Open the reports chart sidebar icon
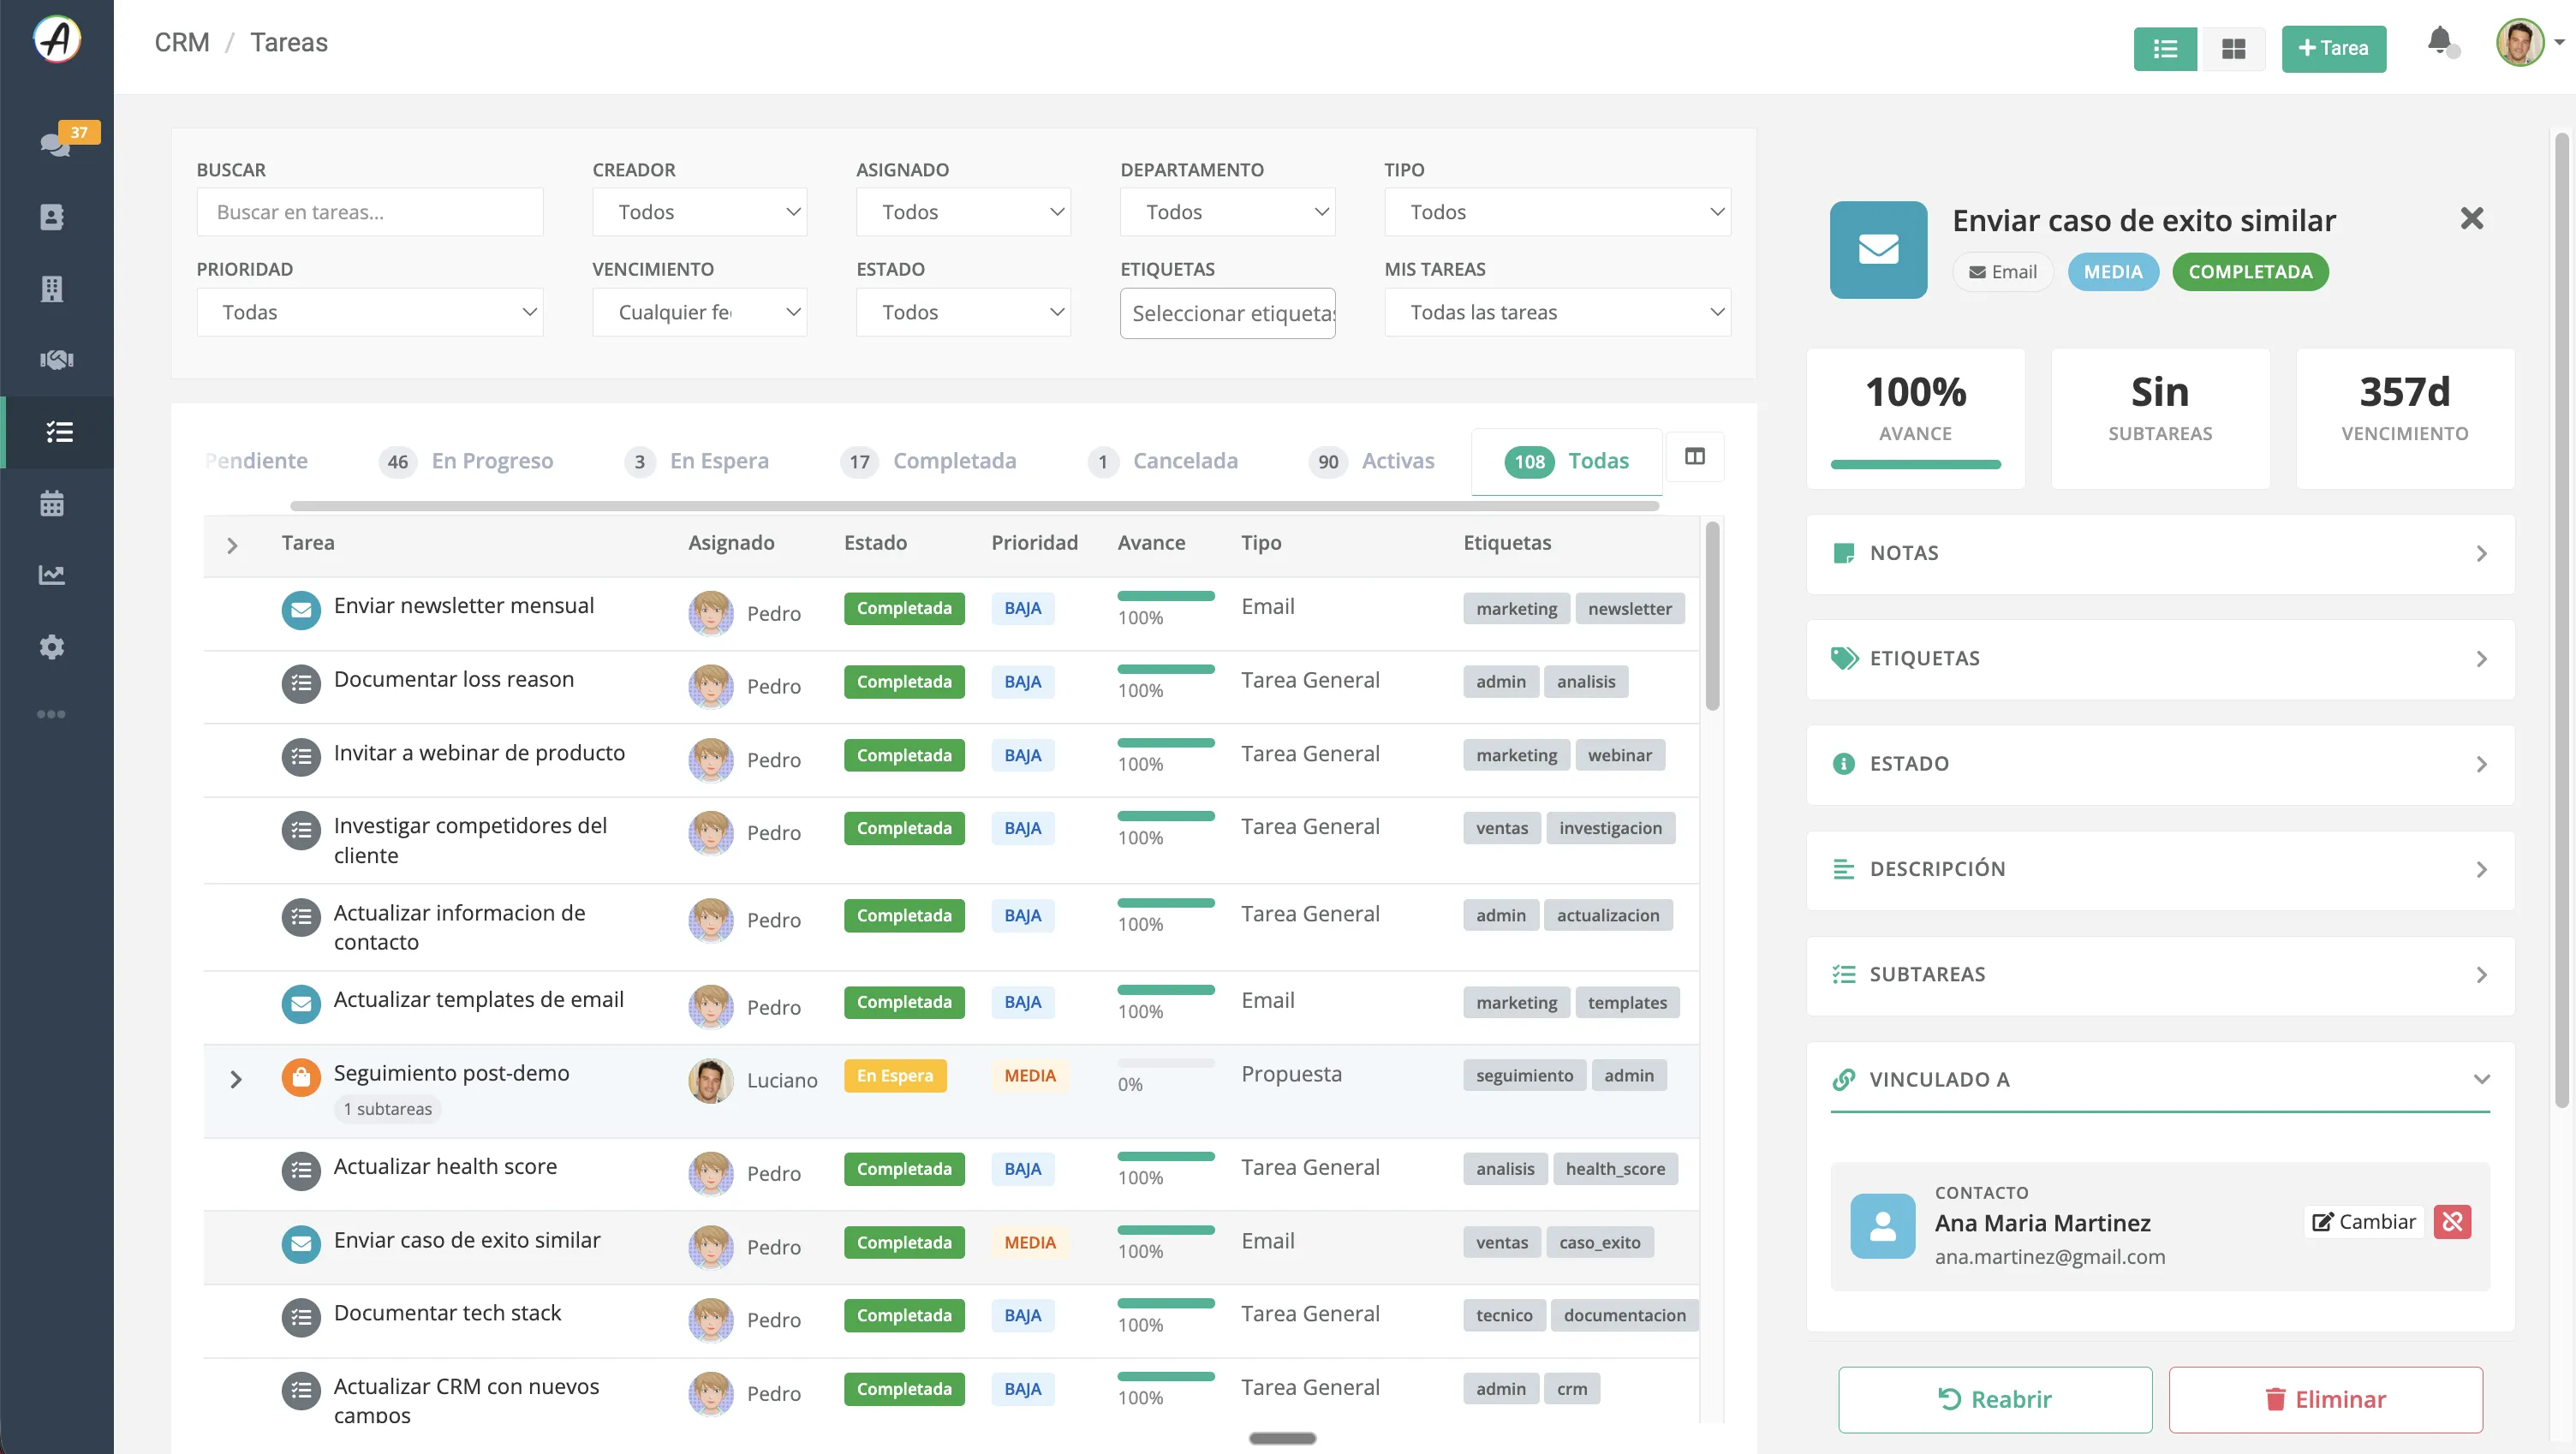This screenshot has height=1454, width=2576. pyautogui.click(x=52, y=575)
